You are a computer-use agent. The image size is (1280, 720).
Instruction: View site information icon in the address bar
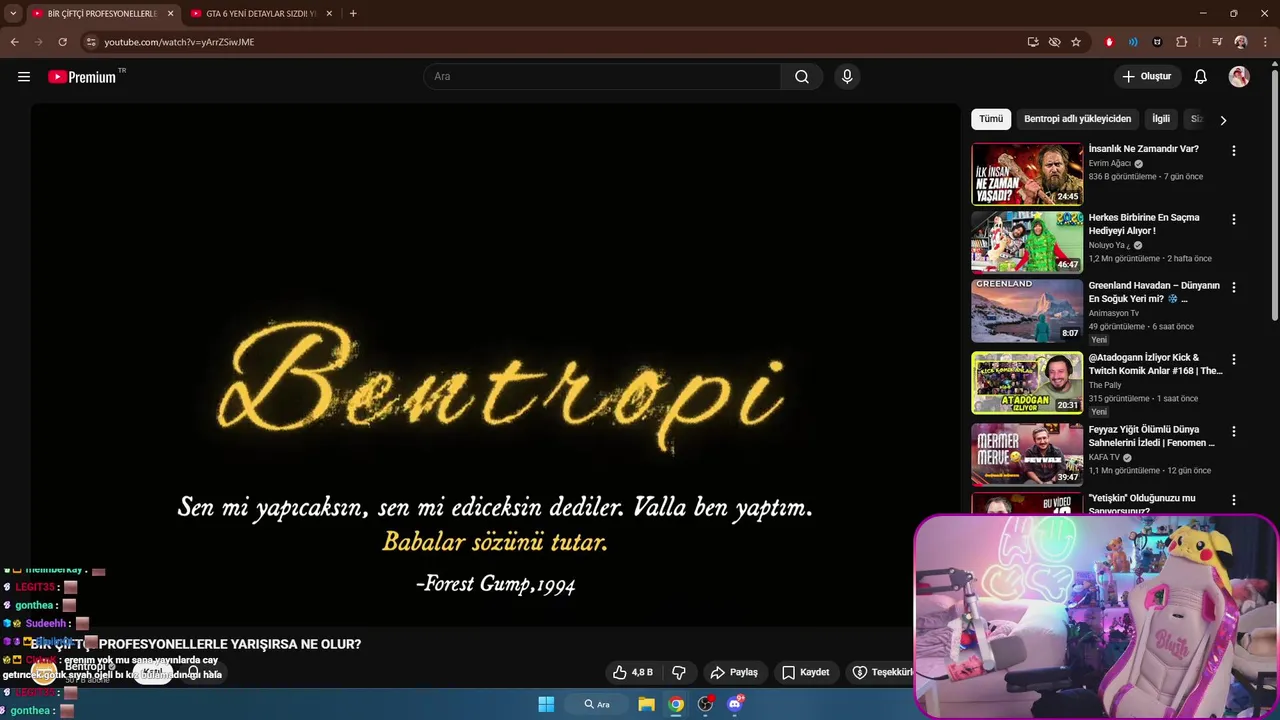[x=91, y=42]
